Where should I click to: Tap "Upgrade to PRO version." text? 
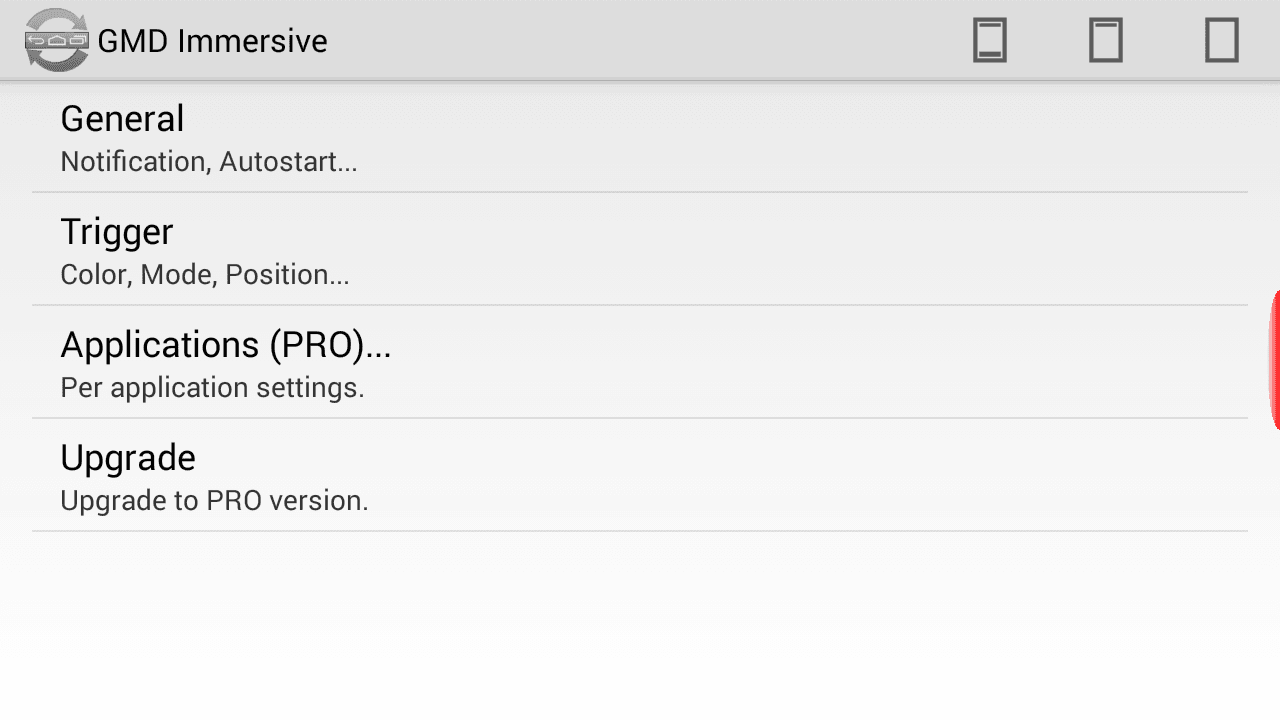[214, 501]
